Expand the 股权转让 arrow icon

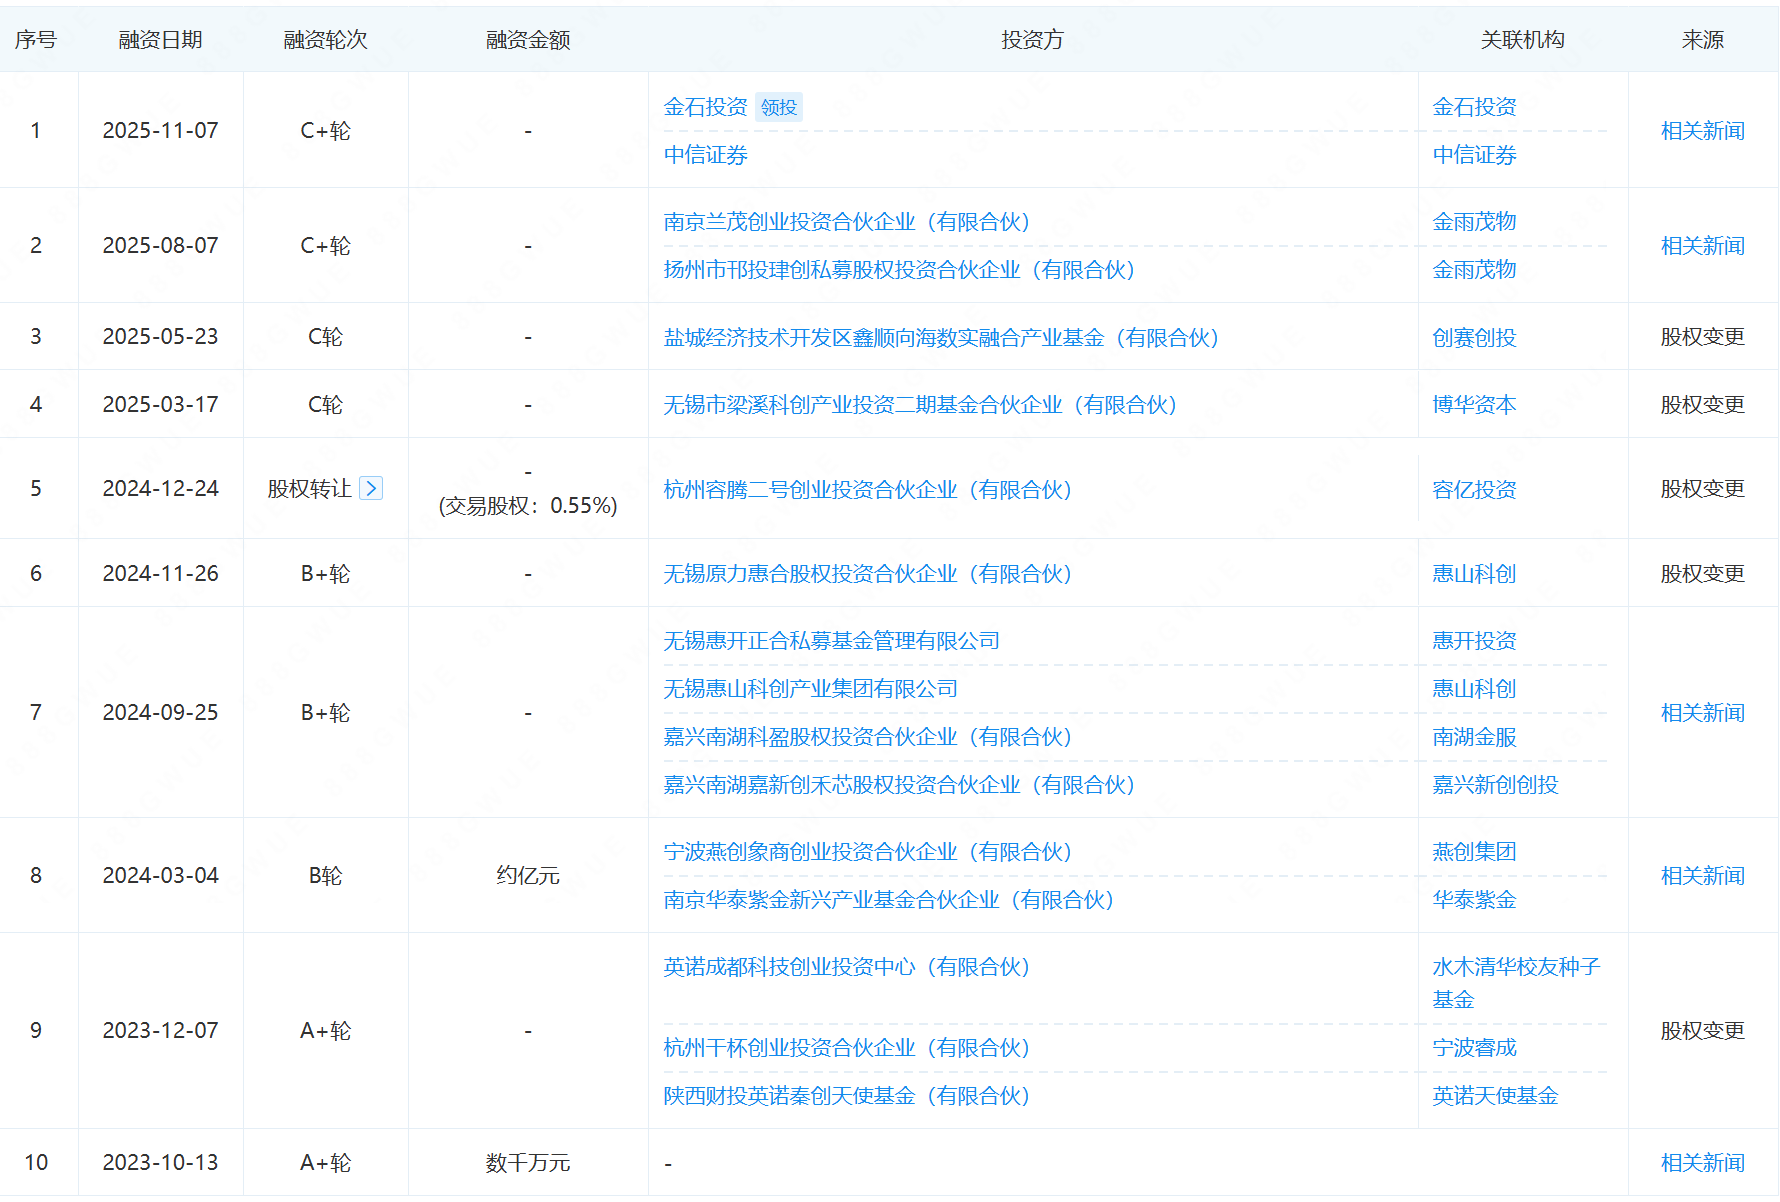point(371,488)
